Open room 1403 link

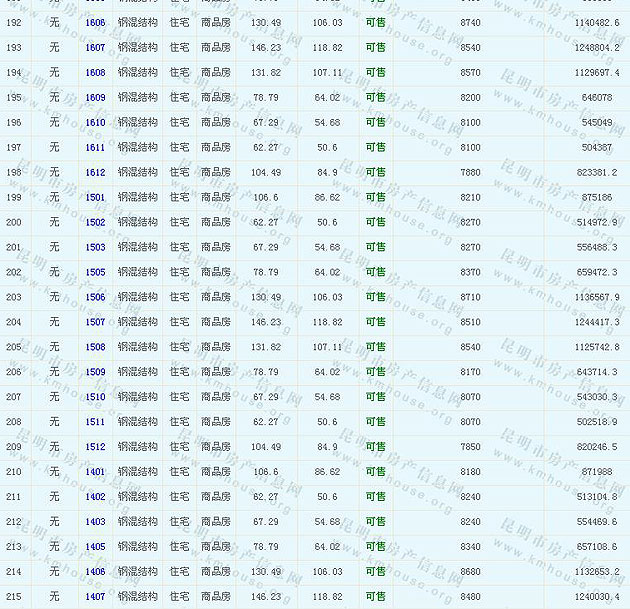point(95,522)
